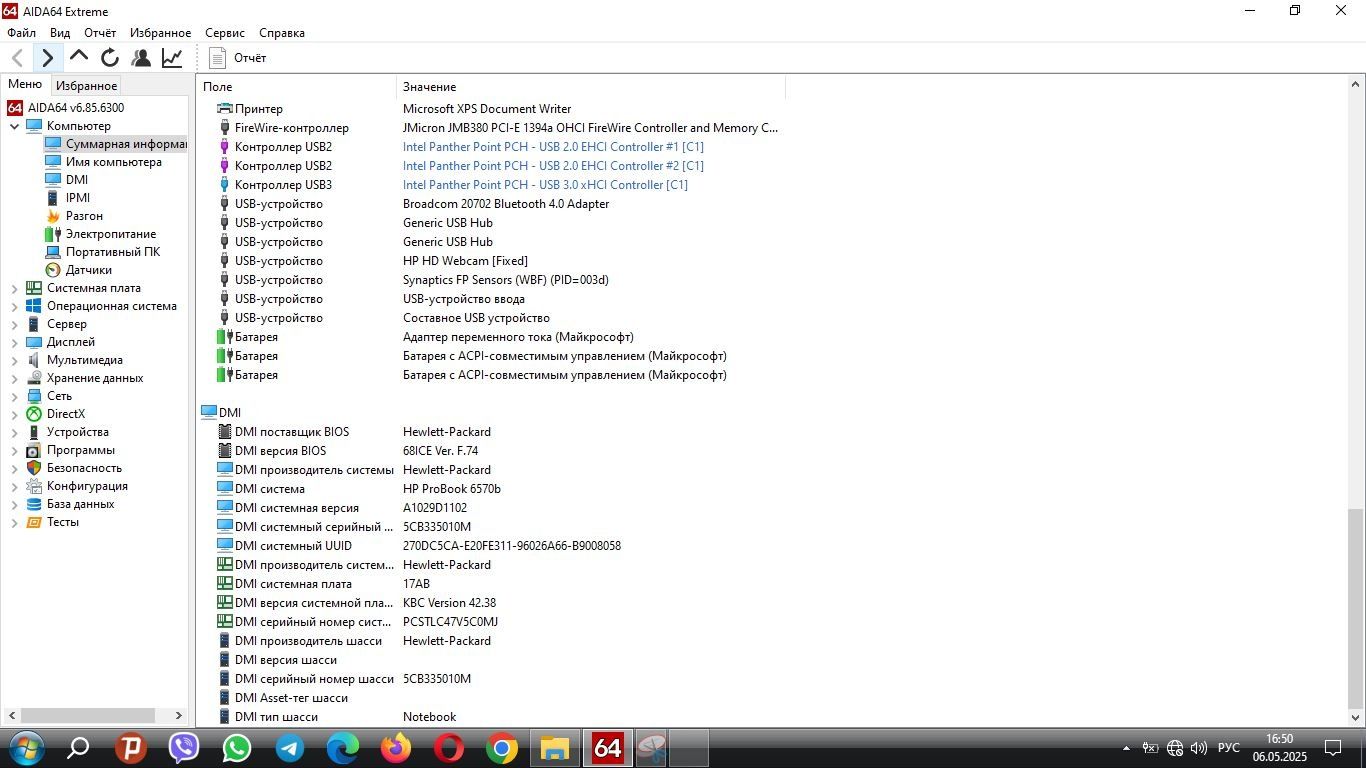This screenshot has width=1366, height=768.
Task: Switch to the Избранное tab
Action: coord(86,86)
